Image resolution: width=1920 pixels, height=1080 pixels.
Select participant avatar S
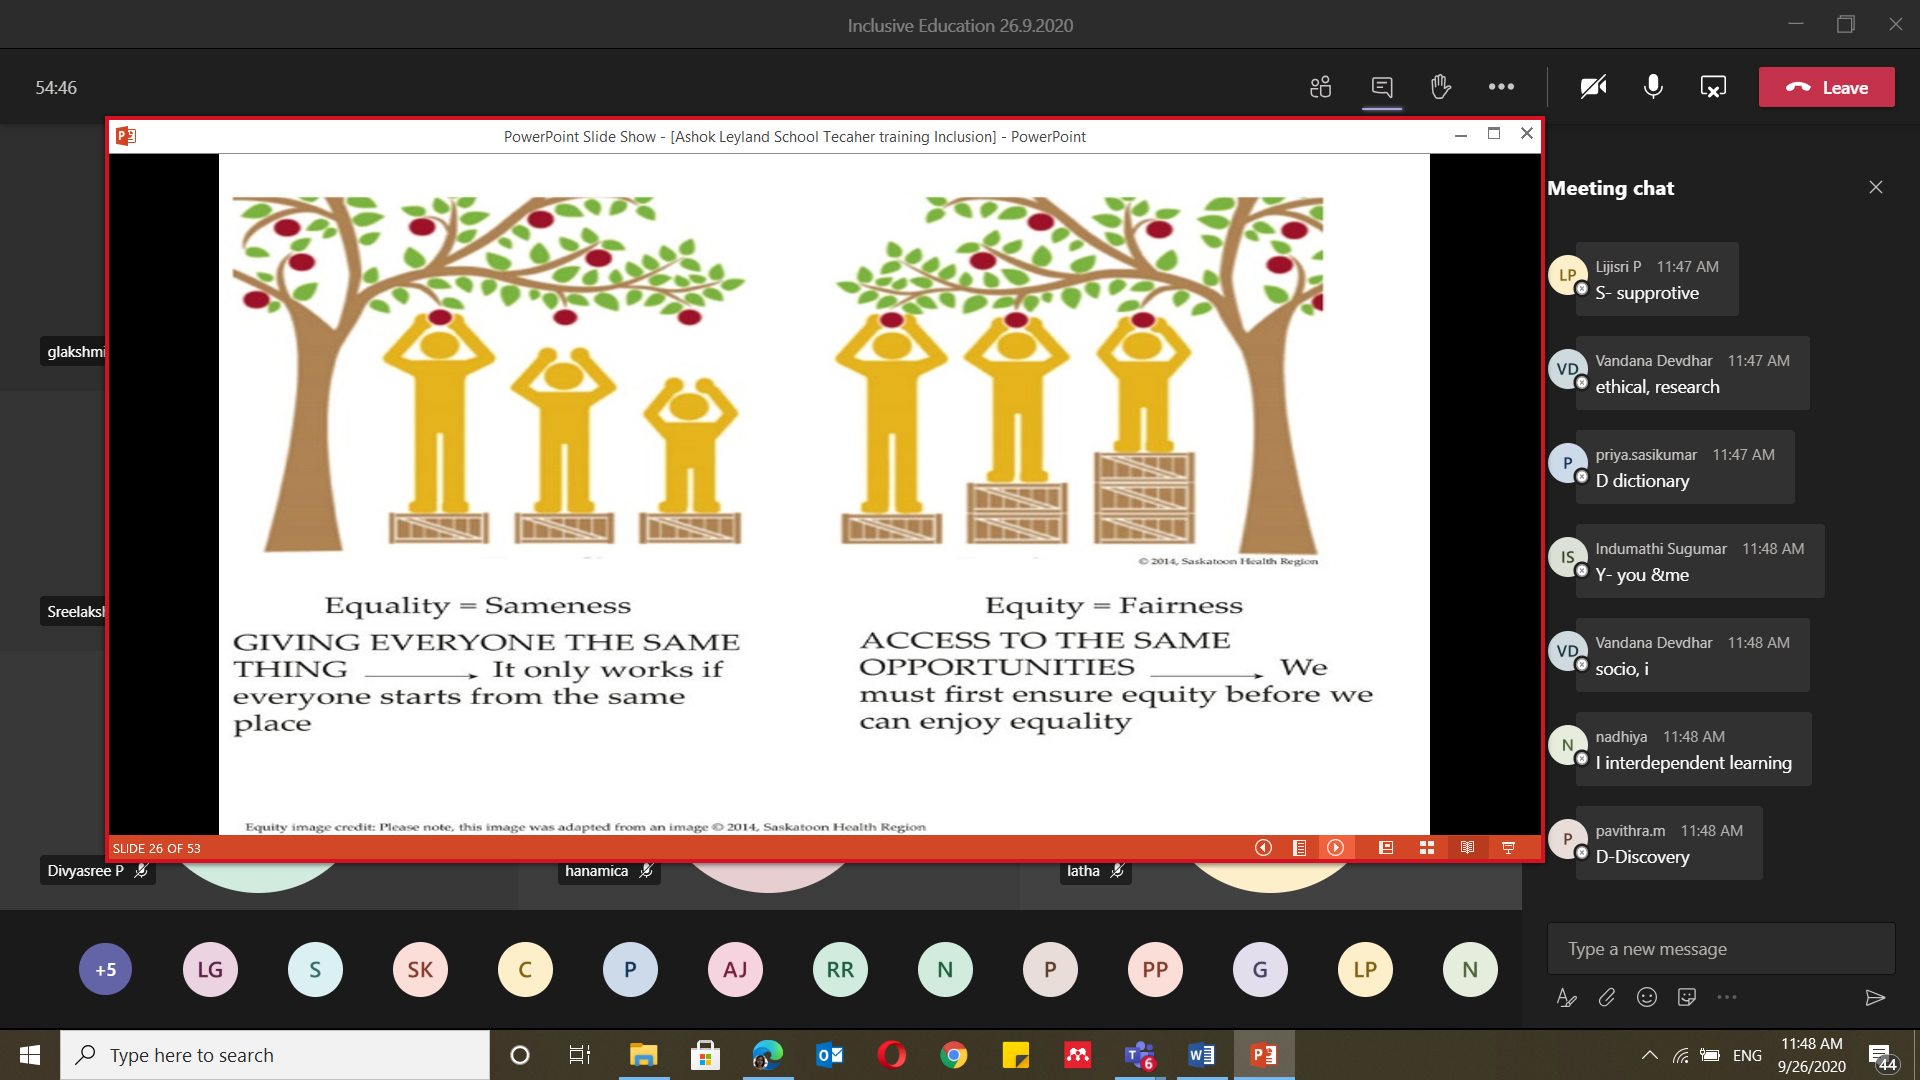click(315, 969)
